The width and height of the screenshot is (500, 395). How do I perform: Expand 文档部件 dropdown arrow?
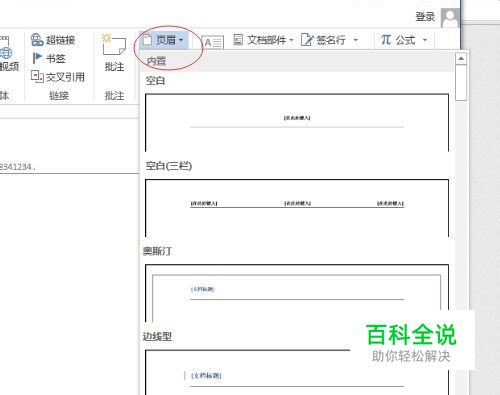[291, 40]
